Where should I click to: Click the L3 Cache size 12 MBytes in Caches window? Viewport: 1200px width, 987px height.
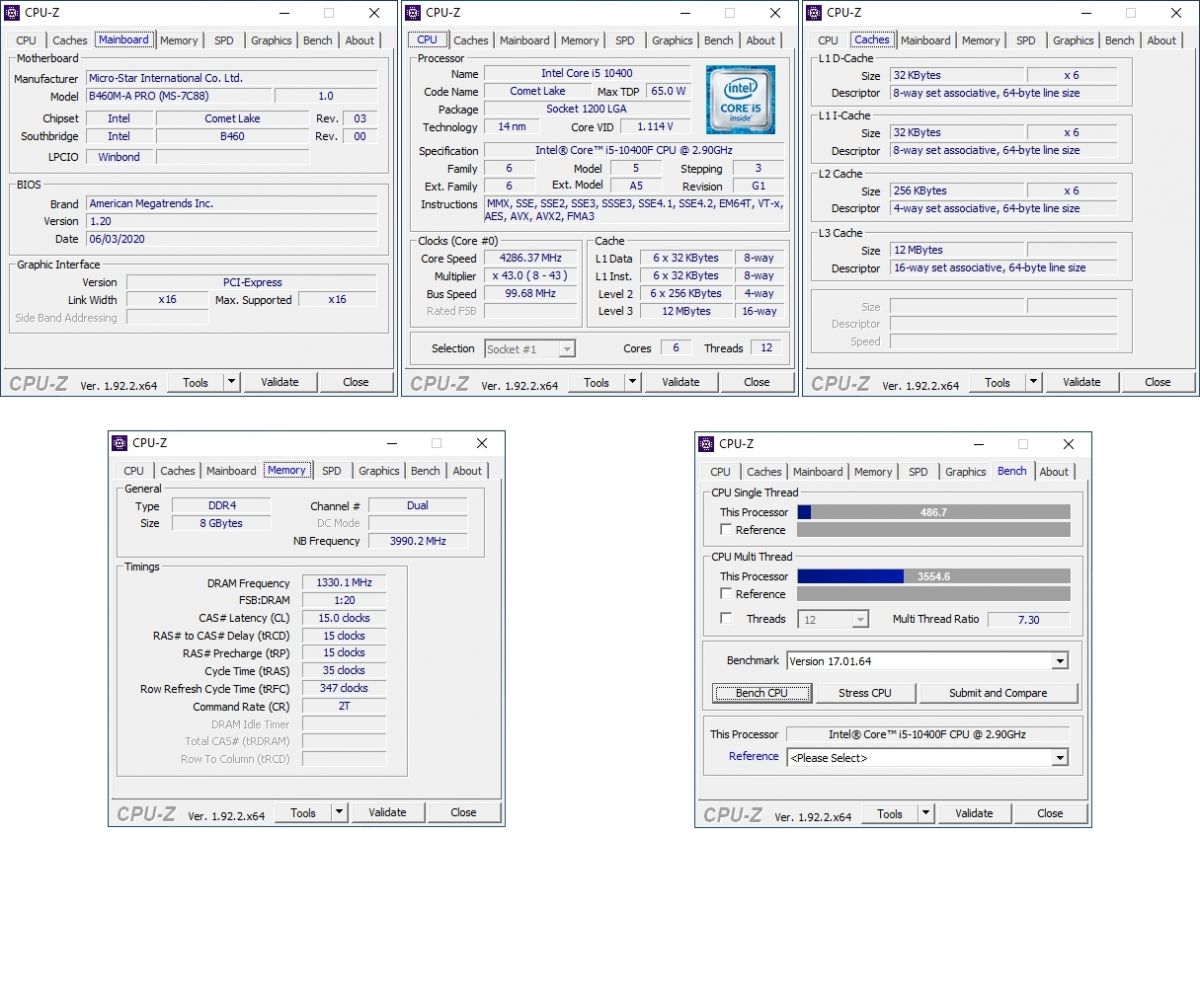point(956,250)
